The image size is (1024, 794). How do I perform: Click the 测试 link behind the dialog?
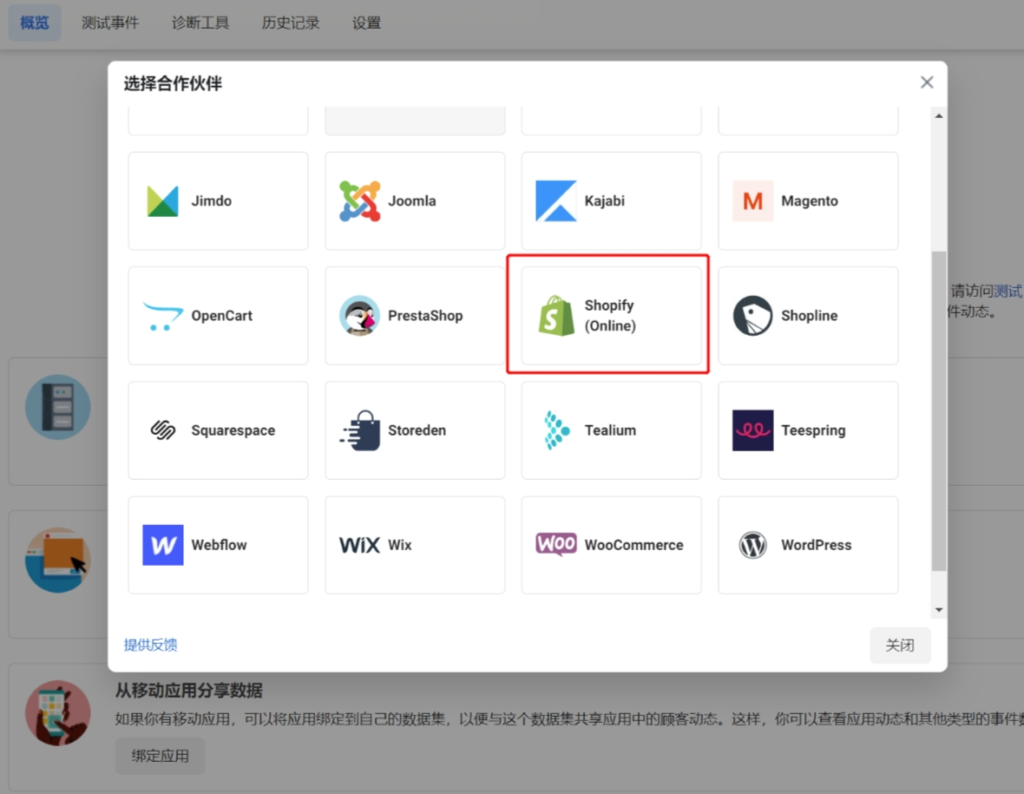1008,291
